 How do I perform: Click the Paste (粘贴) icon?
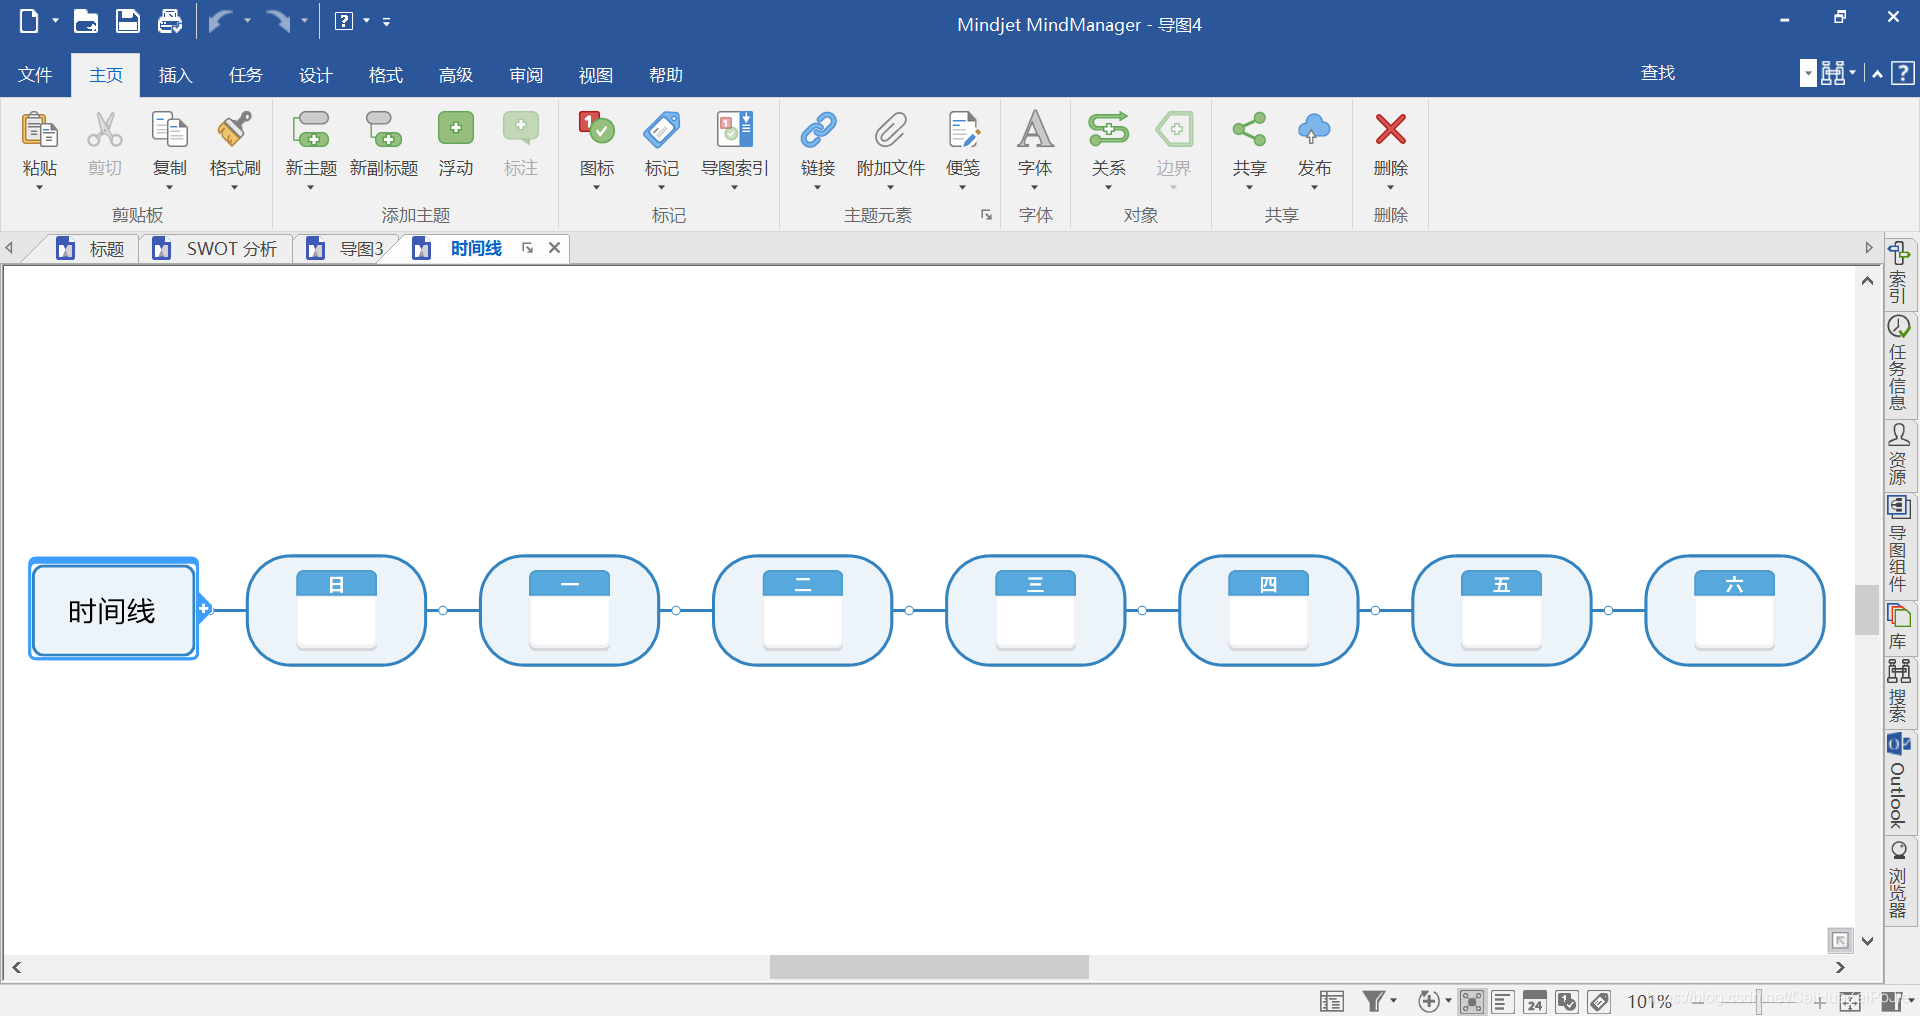(x=39, y=130)
